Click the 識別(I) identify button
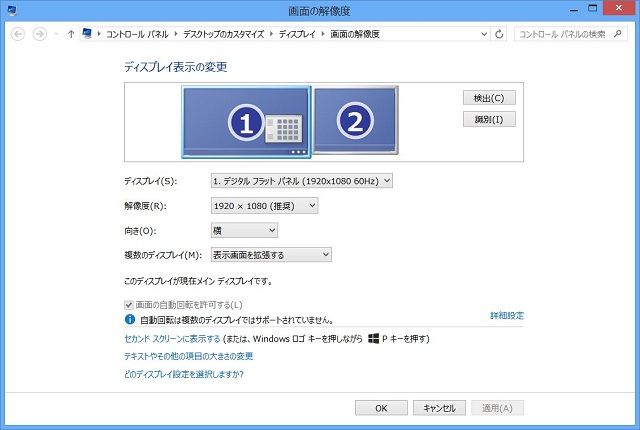The width and height of the screenshot is (640, 430). coord(489,120)
